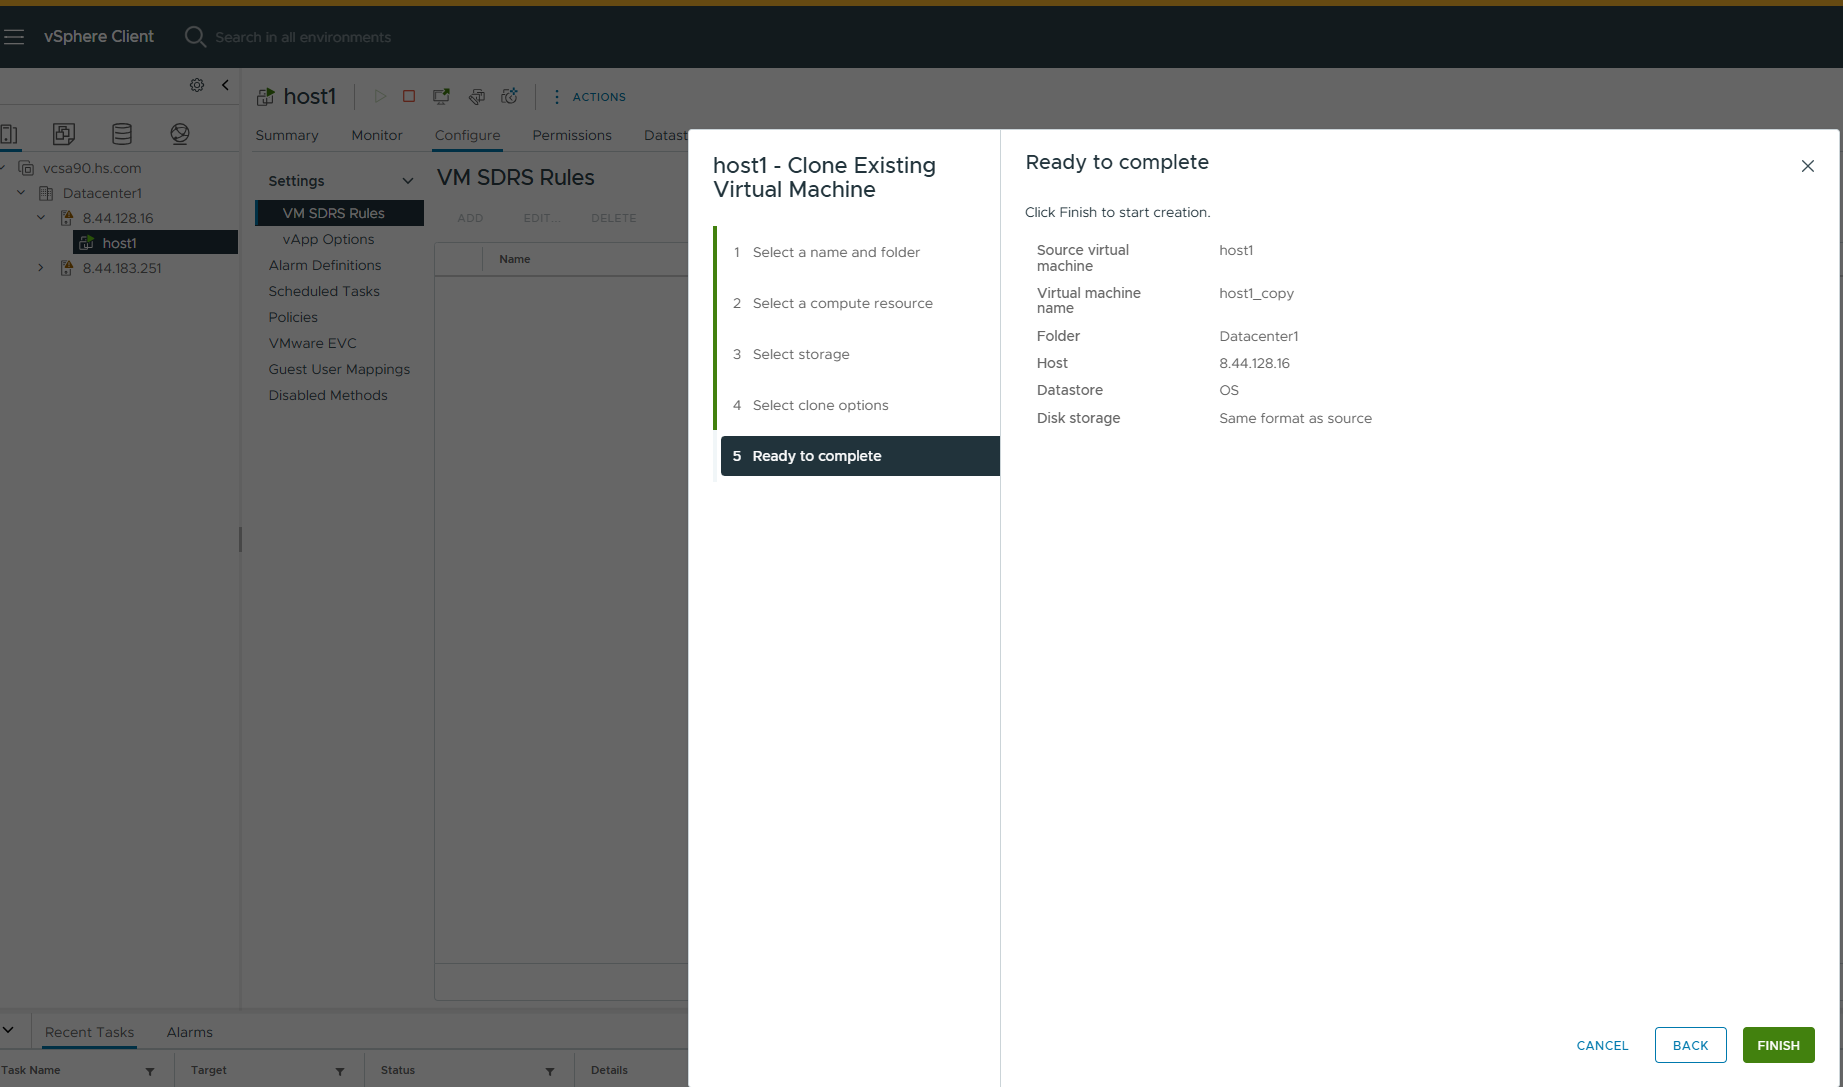The image size is (1843, 1087).
Task: Click the host1_copy virtual machine name value
Action: pyautogui.click(x=1256, y=293)
